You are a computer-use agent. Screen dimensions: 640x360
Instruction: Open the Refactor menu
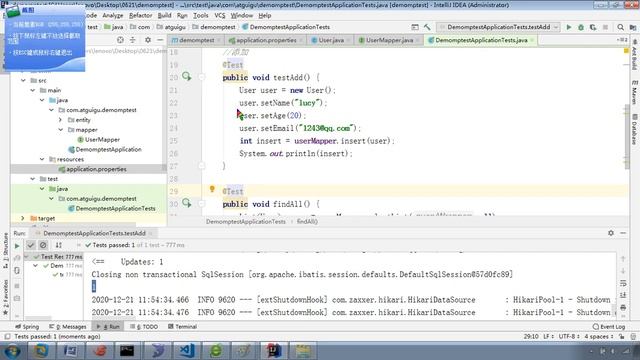pyautogui.click(x=140, y=16)
